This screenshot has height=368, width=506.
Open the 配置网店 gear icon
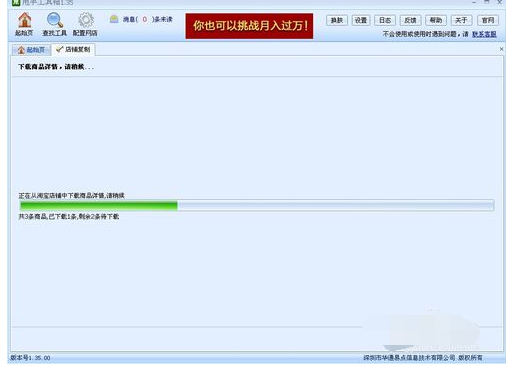[85, 24]
